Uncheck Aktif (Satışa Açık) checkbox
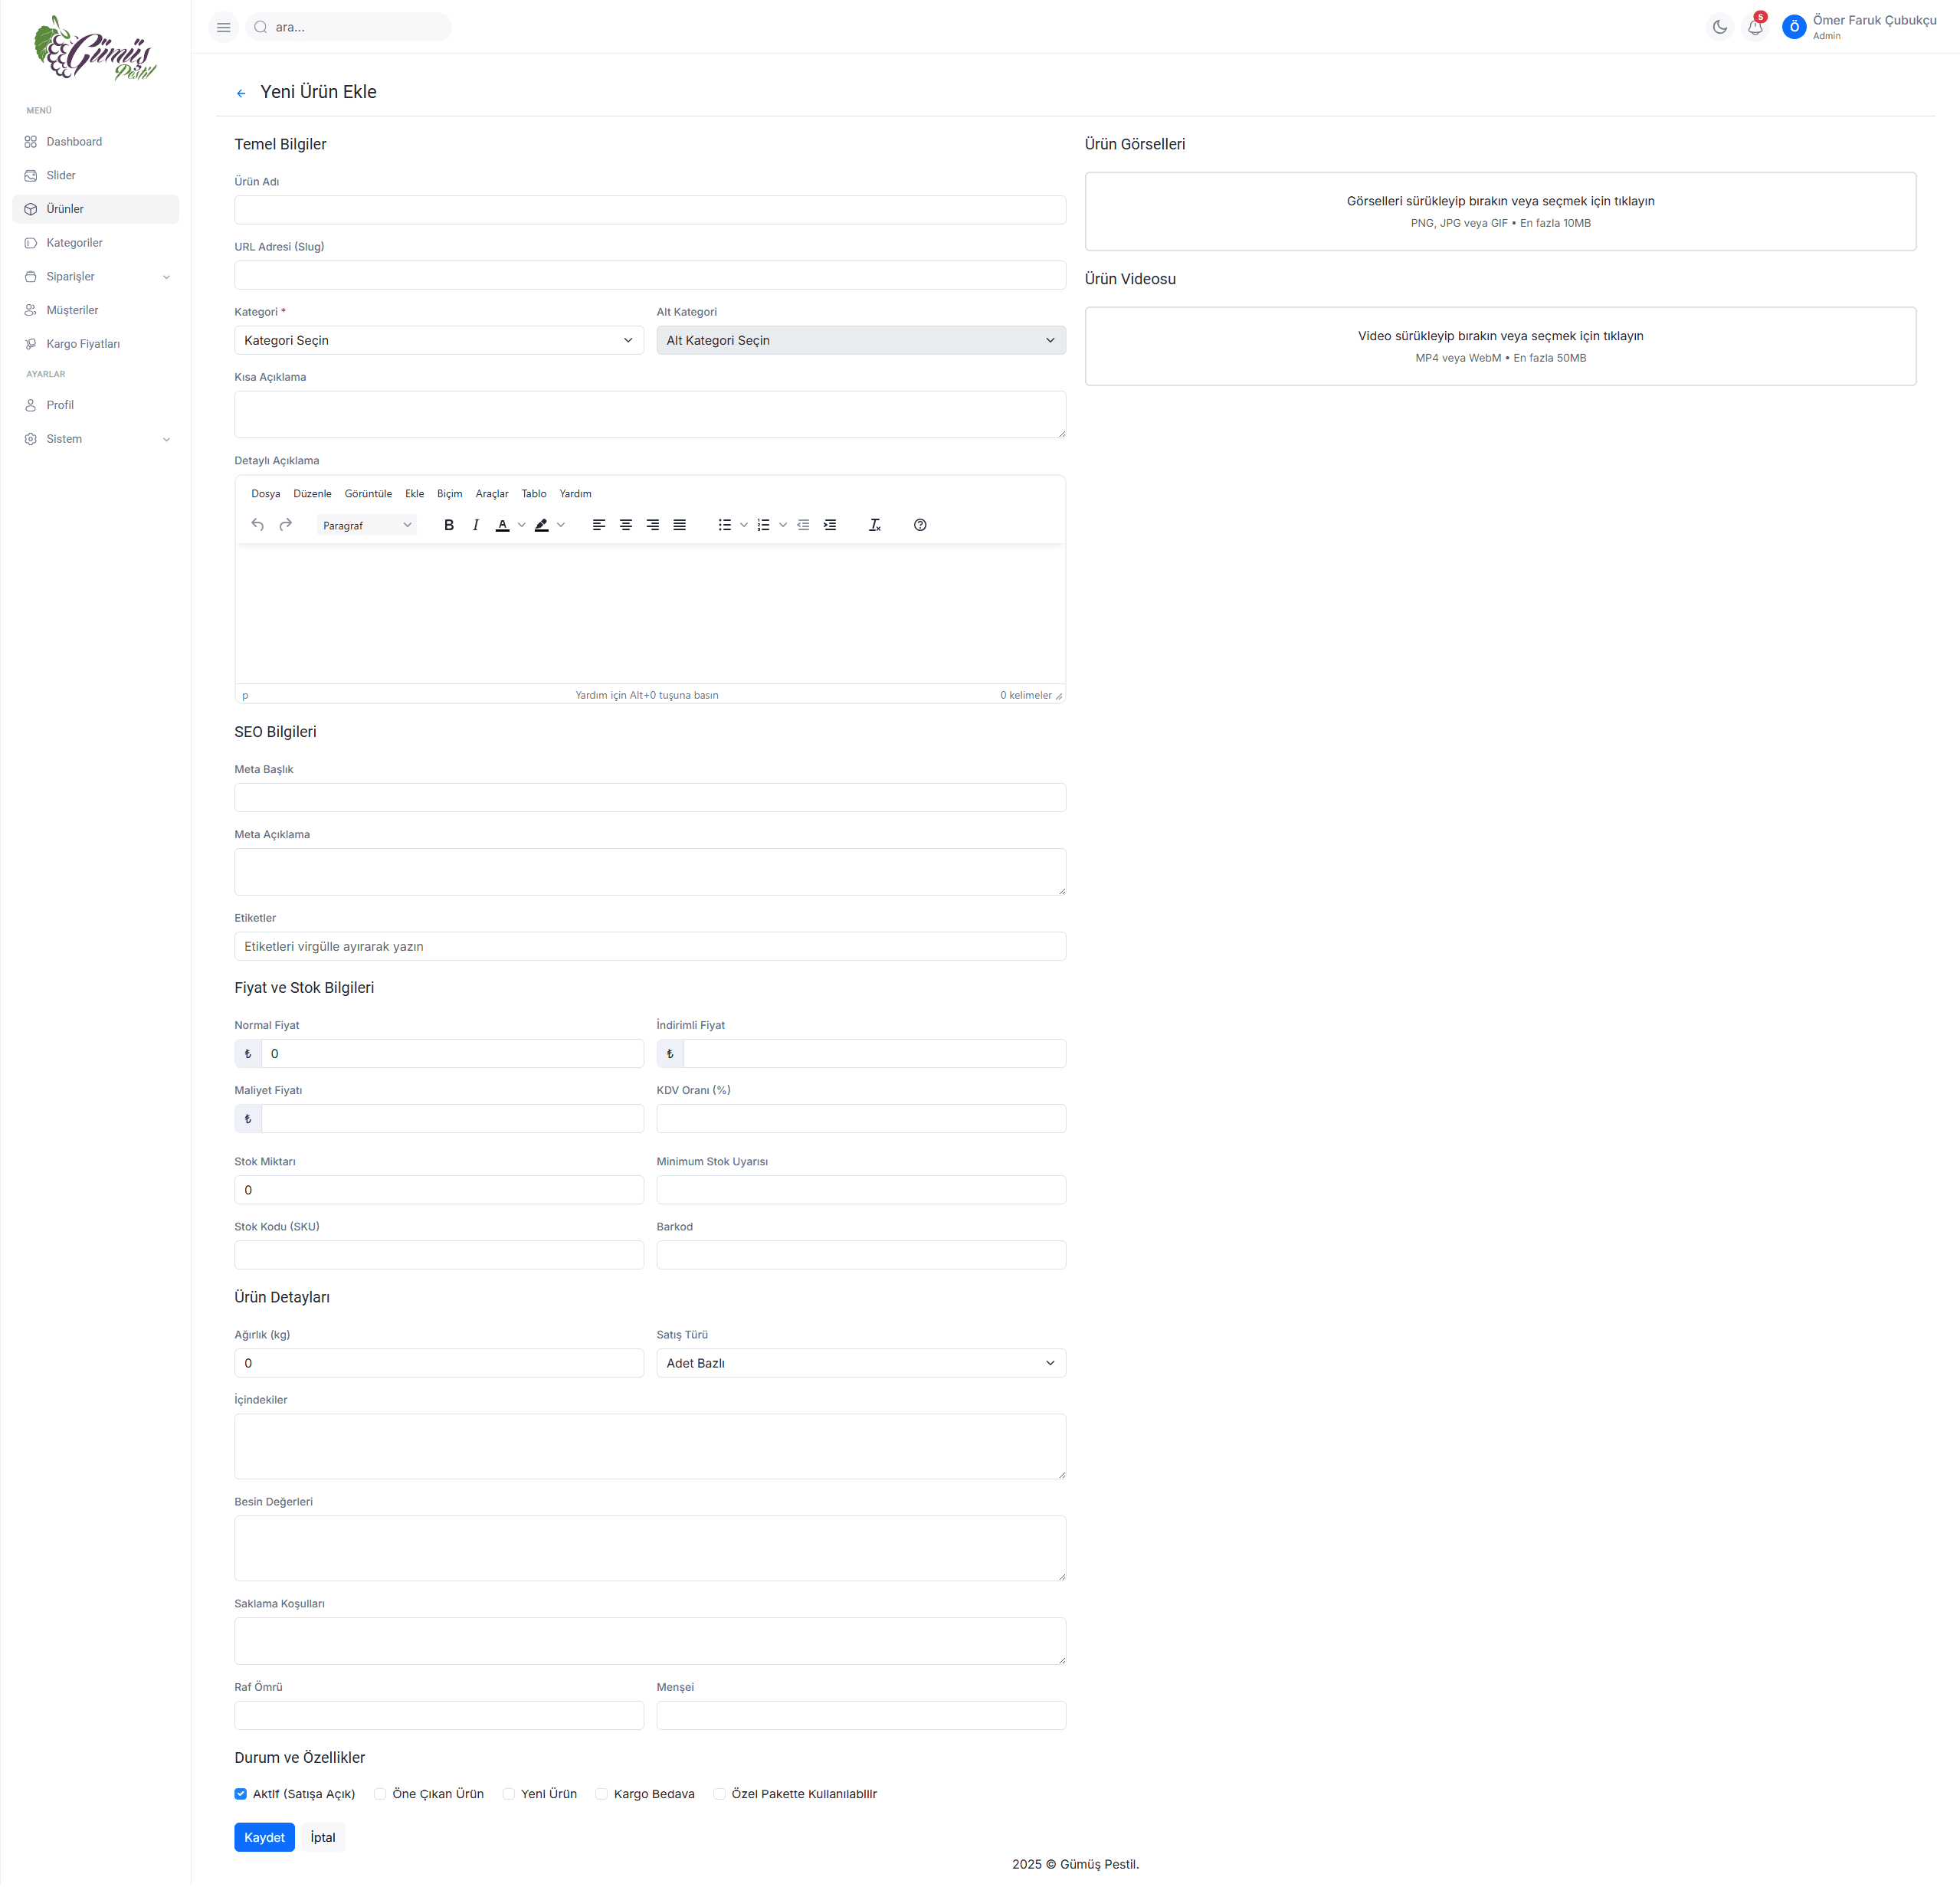 pyautogui.click(x=241, y=1794)
